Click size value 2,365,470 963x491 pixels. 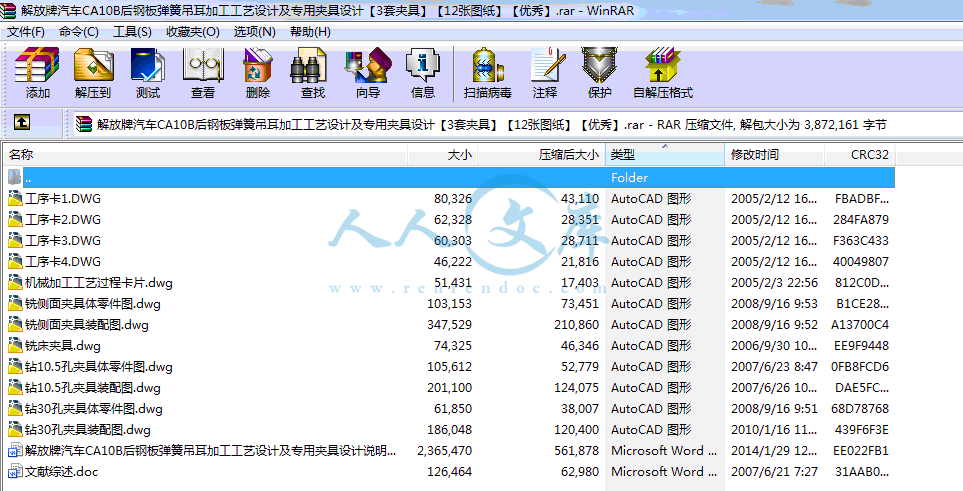coord(444,450)
